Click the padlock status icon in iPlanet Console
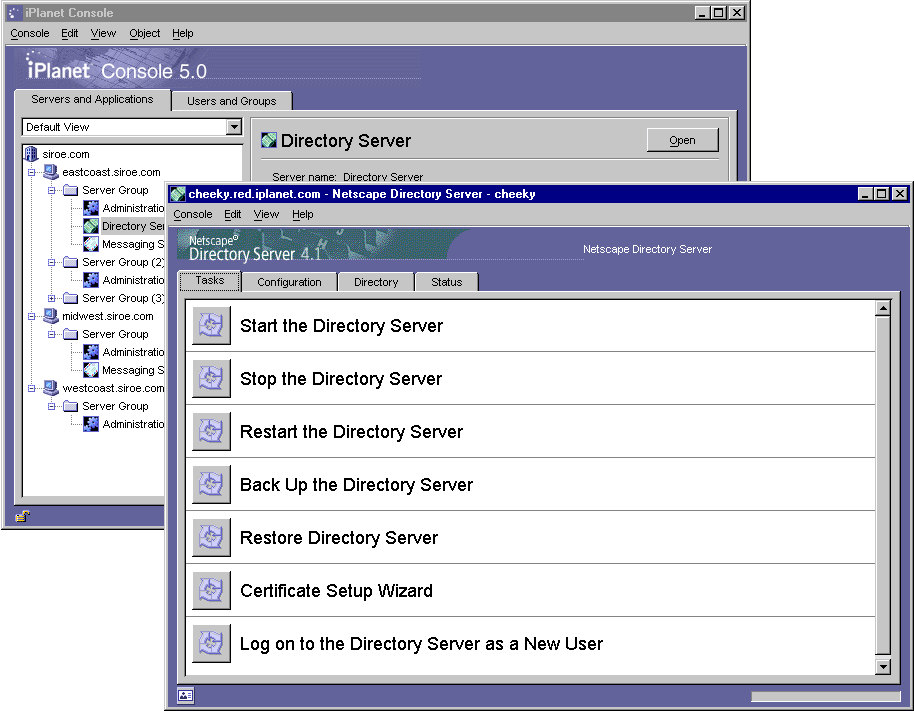Viewport: 914px width, 711px height. [x=23, y=516]
